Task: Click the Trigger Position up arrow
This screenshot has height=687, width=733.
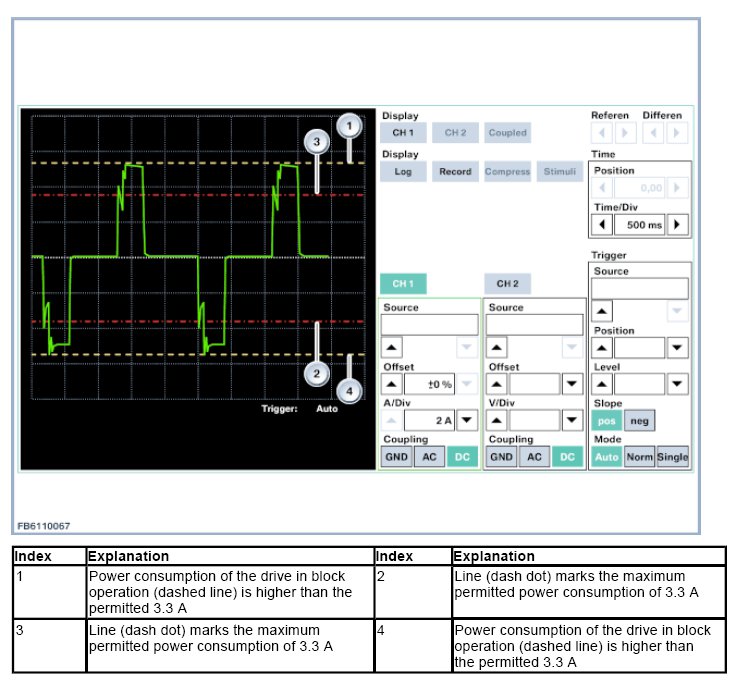Action: [602, 348]
